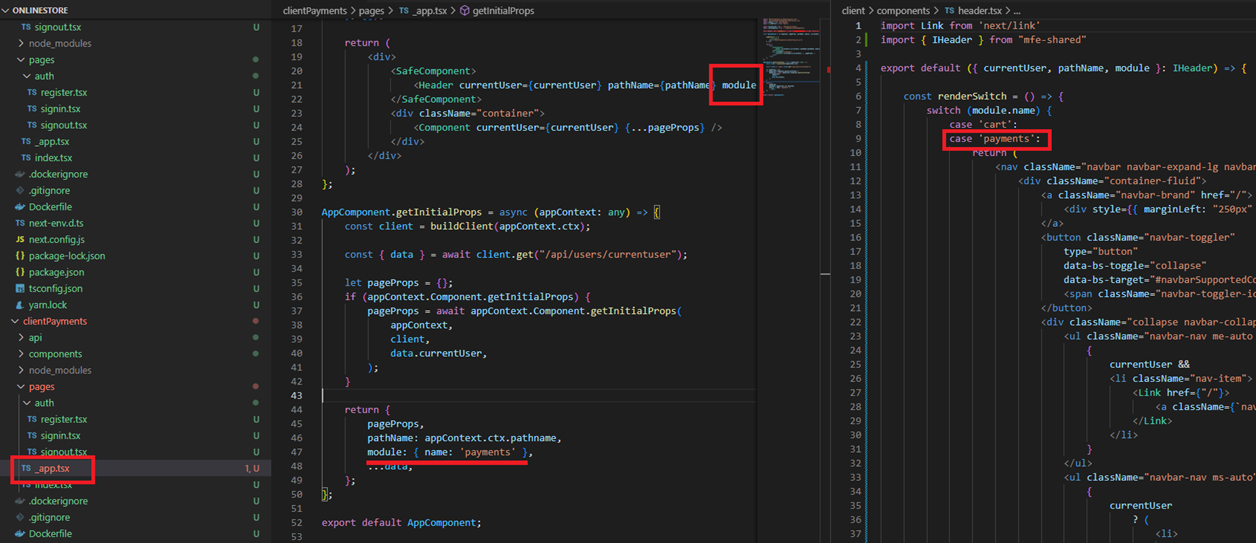Open the yarn.lock file
Image resolution: width=1256 pixels, height=543 pixels.
(x=48, y=305)
